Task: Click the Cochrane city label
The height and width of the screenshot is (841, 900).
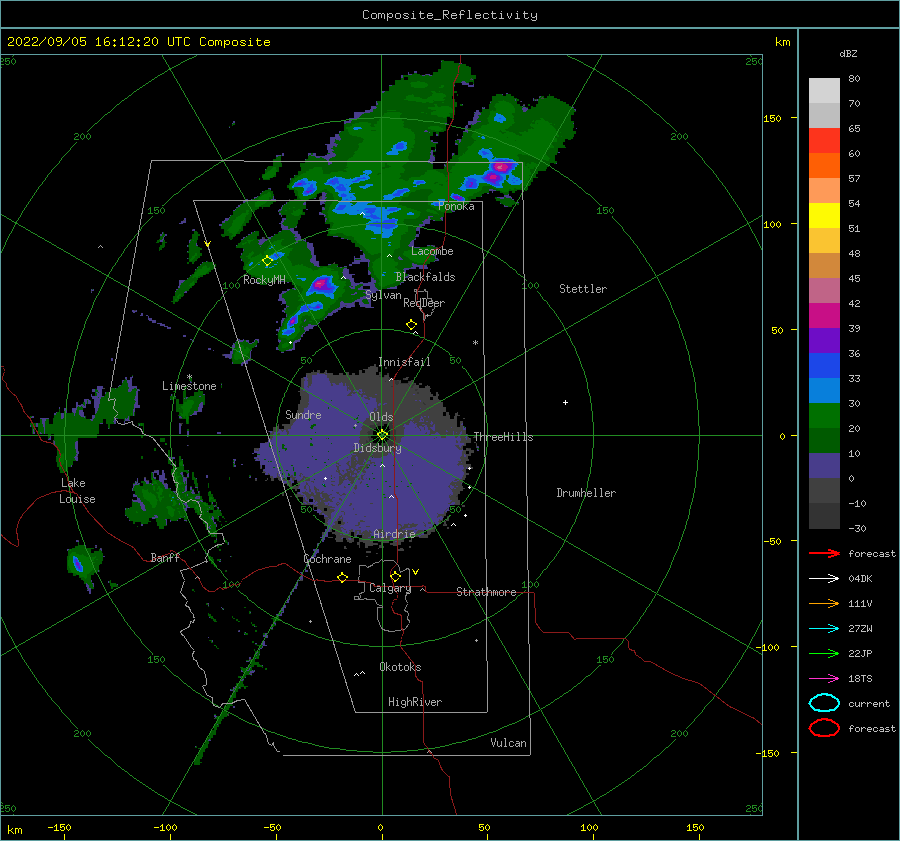Action: click(327, 559)
